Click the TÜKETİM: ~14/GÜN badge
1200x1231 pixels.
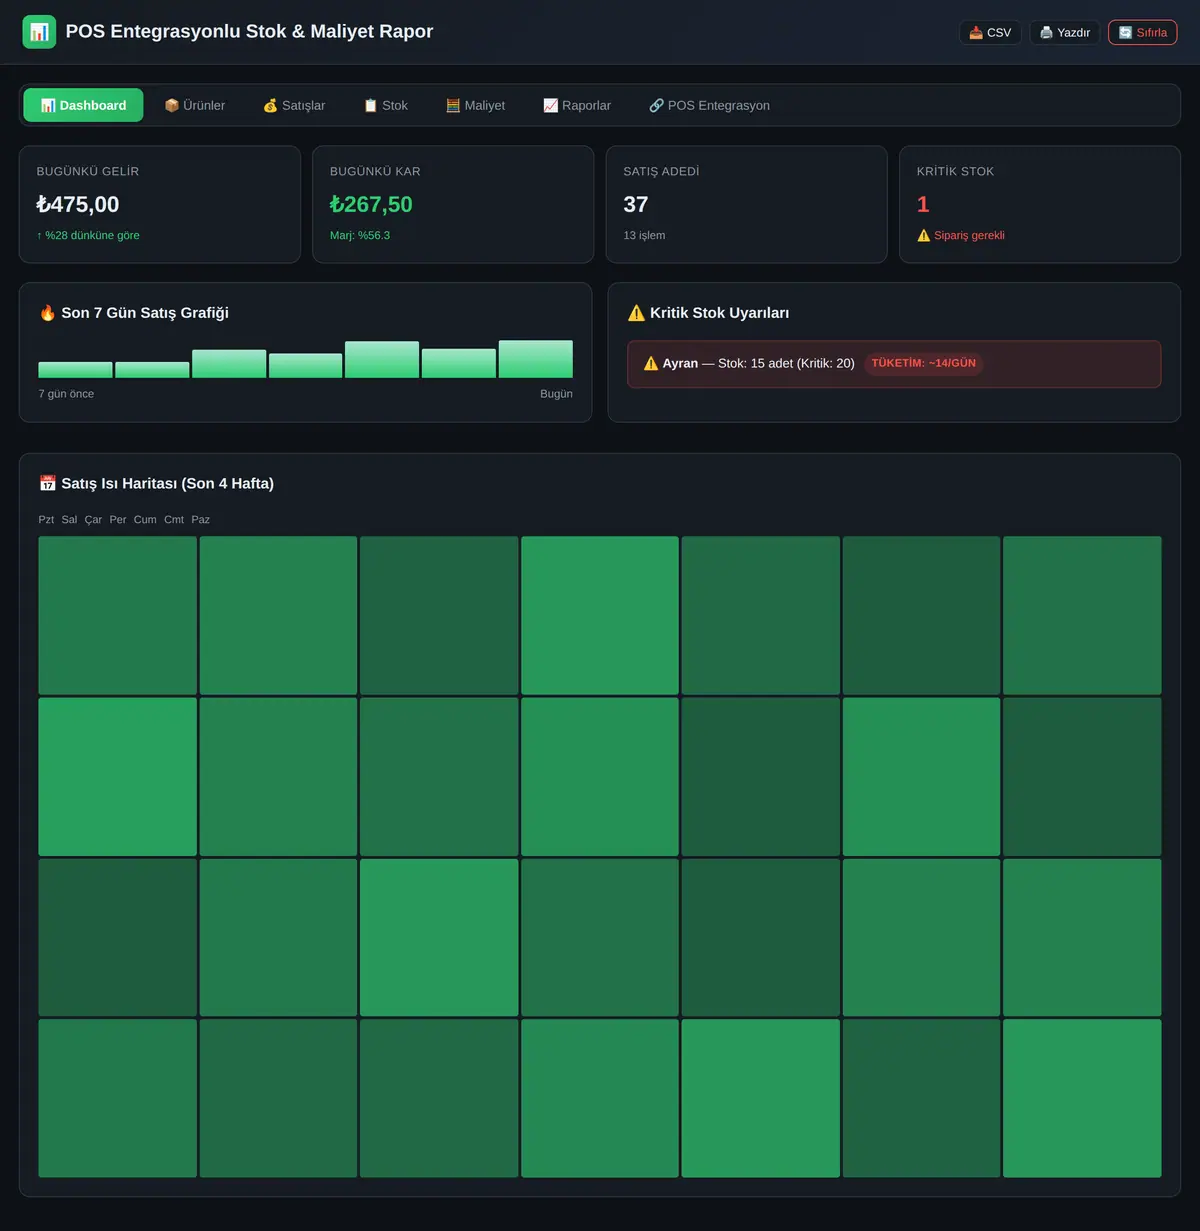click(x=923, y=363)
